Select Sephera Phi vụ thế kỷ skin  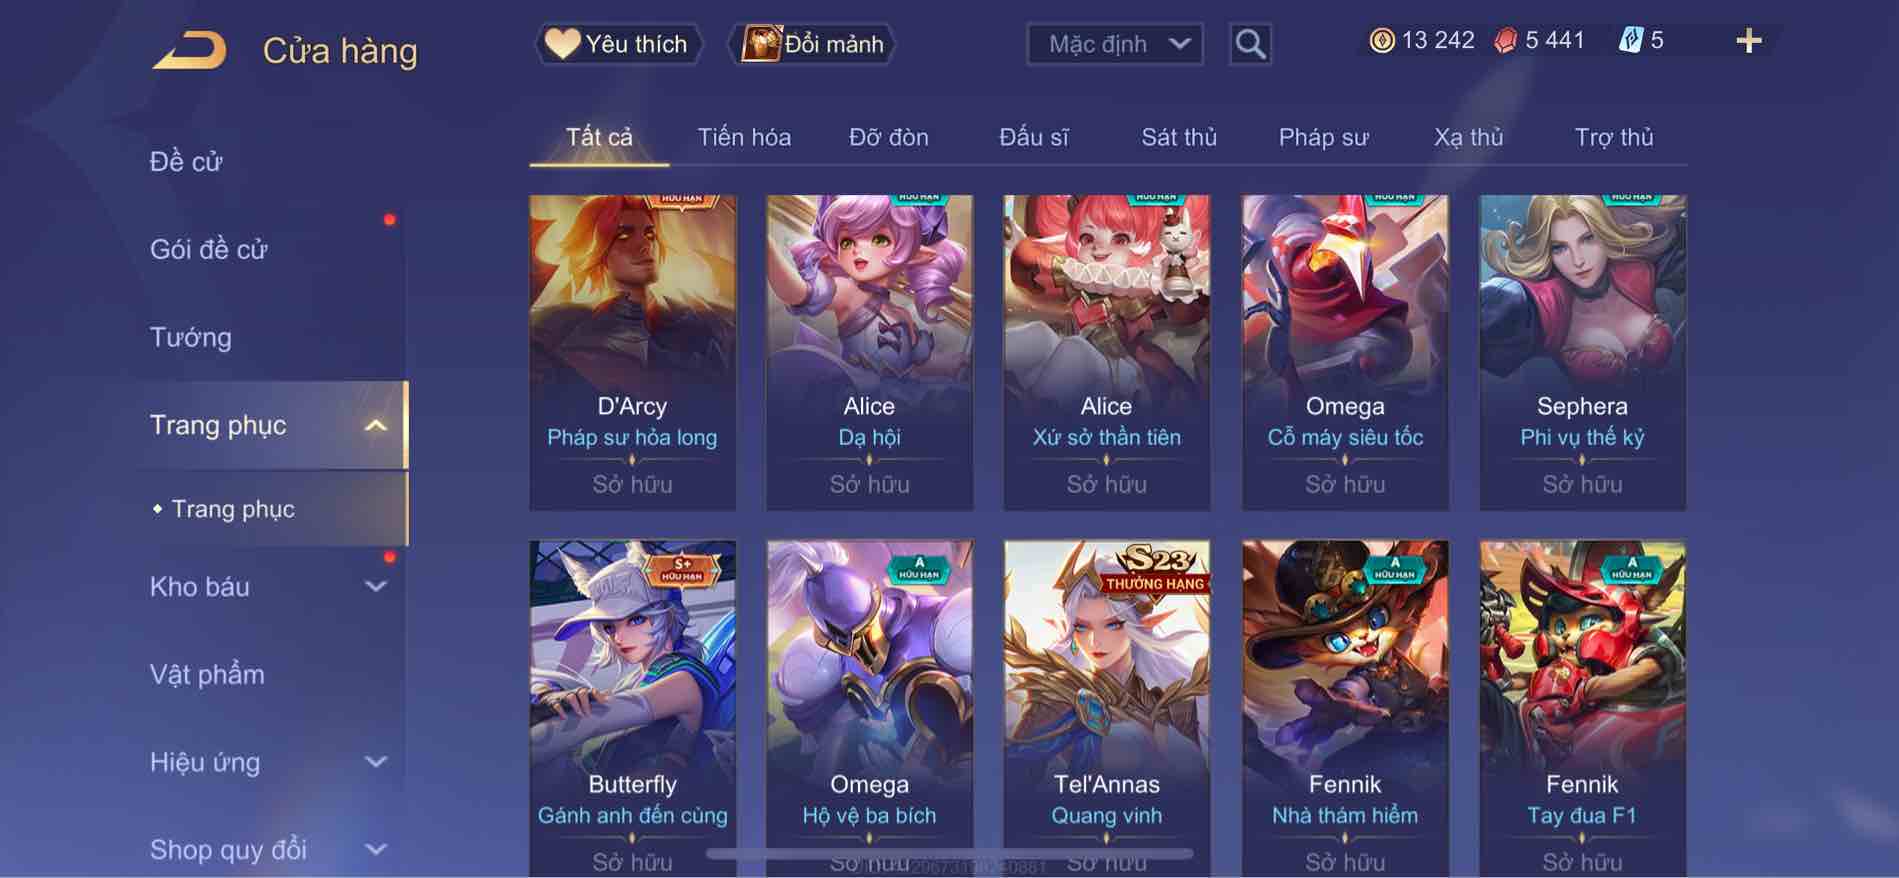pyautogui.click(x=1582, y=352)
